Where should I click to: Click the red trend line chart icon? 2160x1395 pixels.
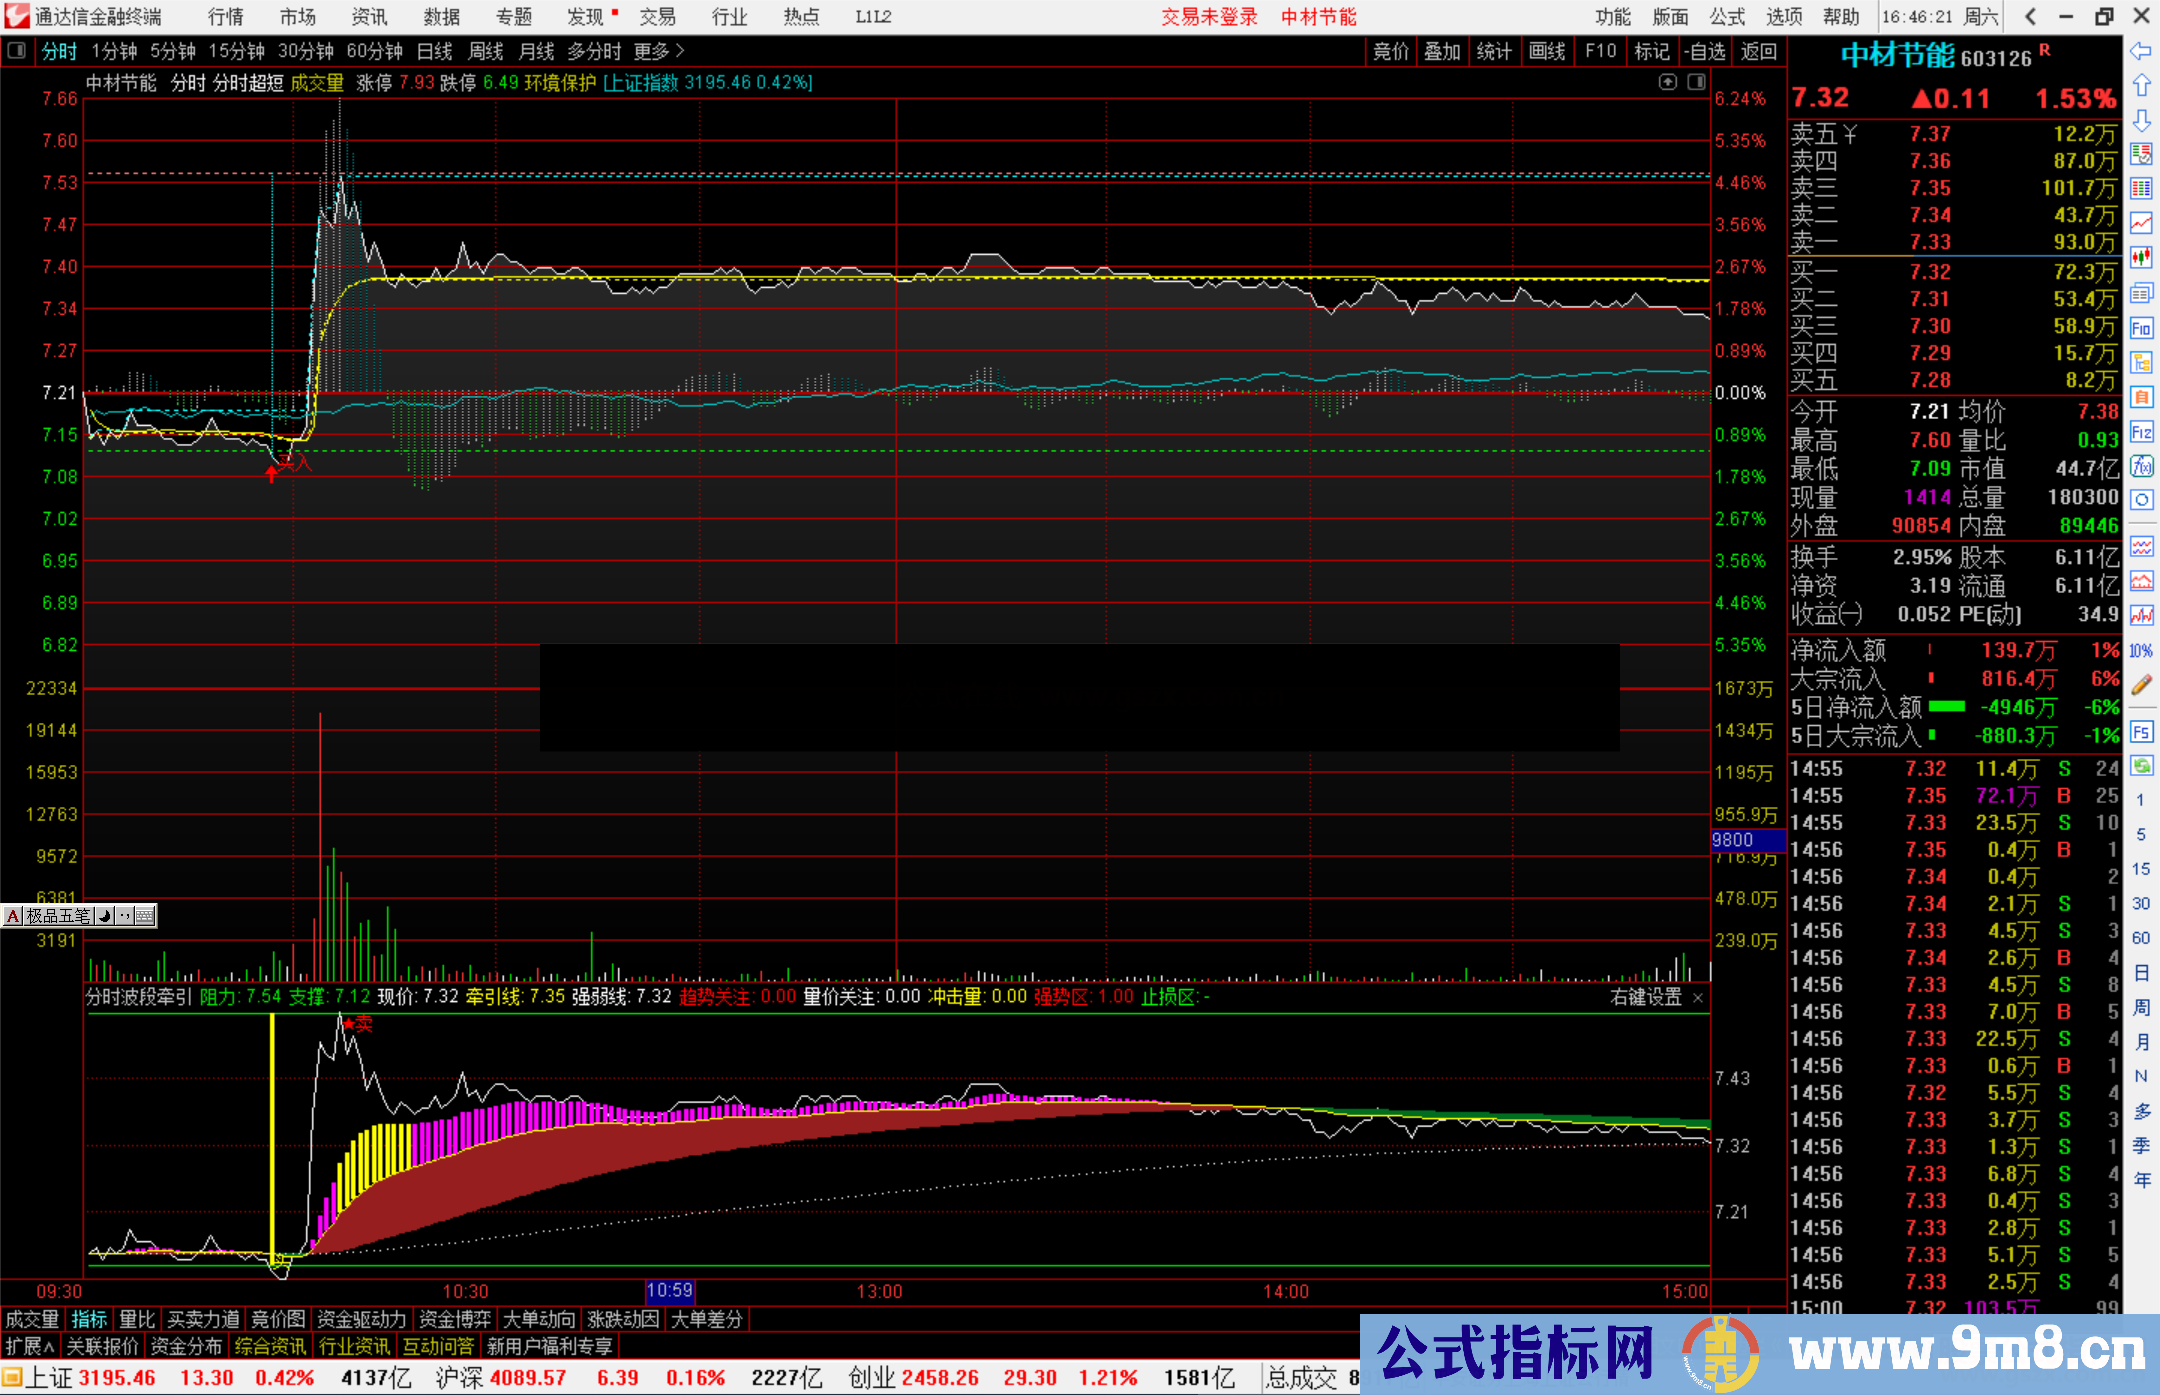[x=2141, y=223]
